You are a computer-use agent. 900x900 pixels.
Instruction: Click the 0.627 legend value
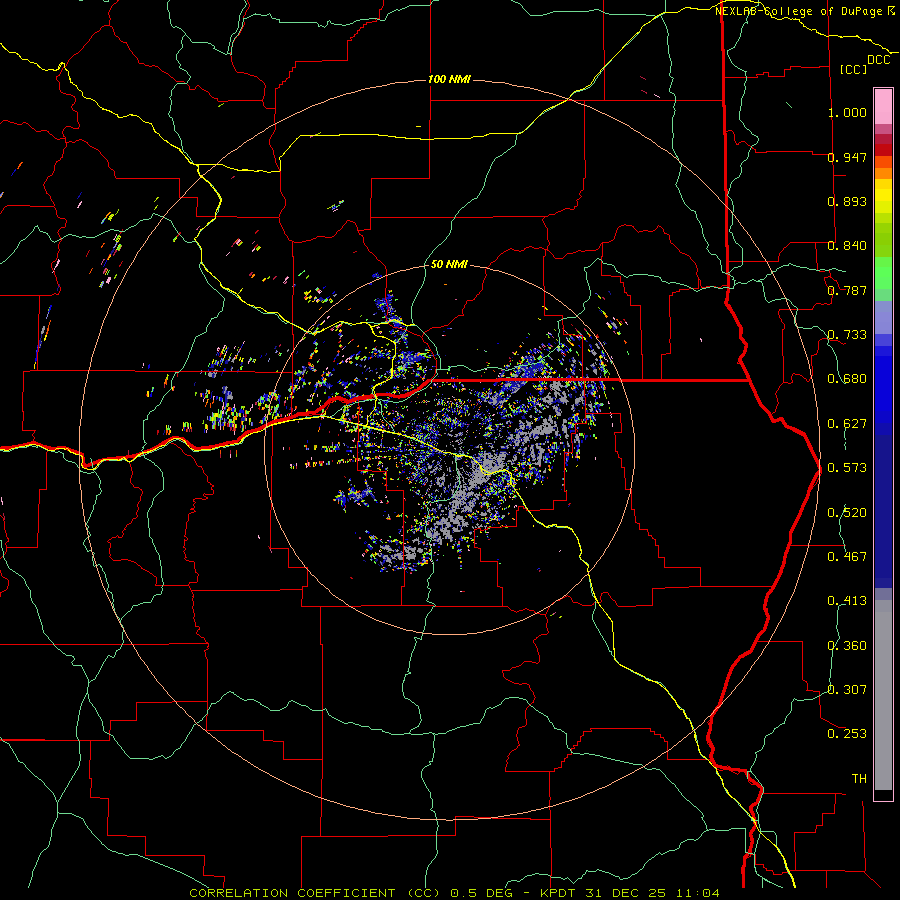(847, 424)
